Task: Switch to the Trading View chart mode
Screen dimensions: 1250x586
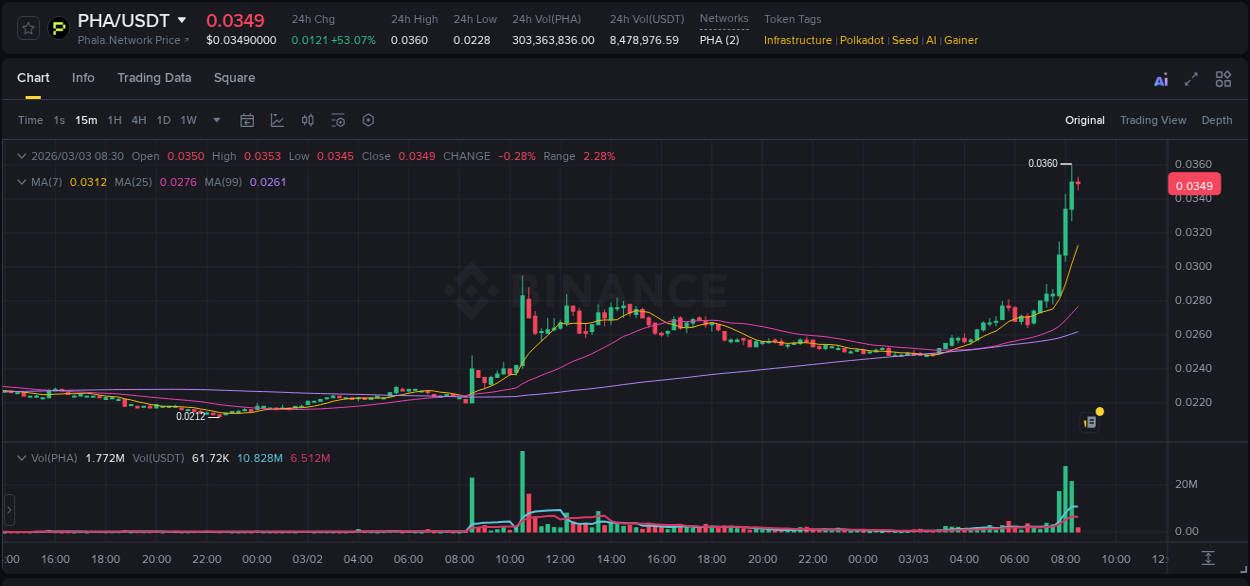Action: [x=1153, y=120]
